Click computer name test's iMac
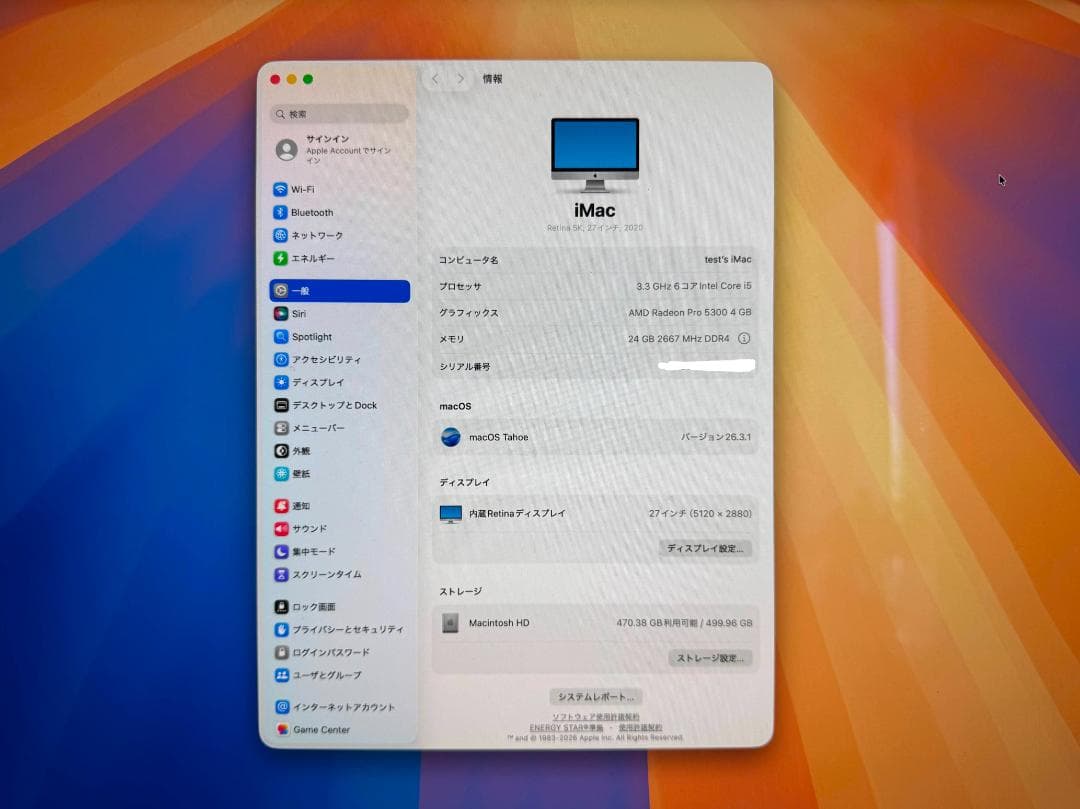This screenshot has height=809, width=1080. [727, 260]
